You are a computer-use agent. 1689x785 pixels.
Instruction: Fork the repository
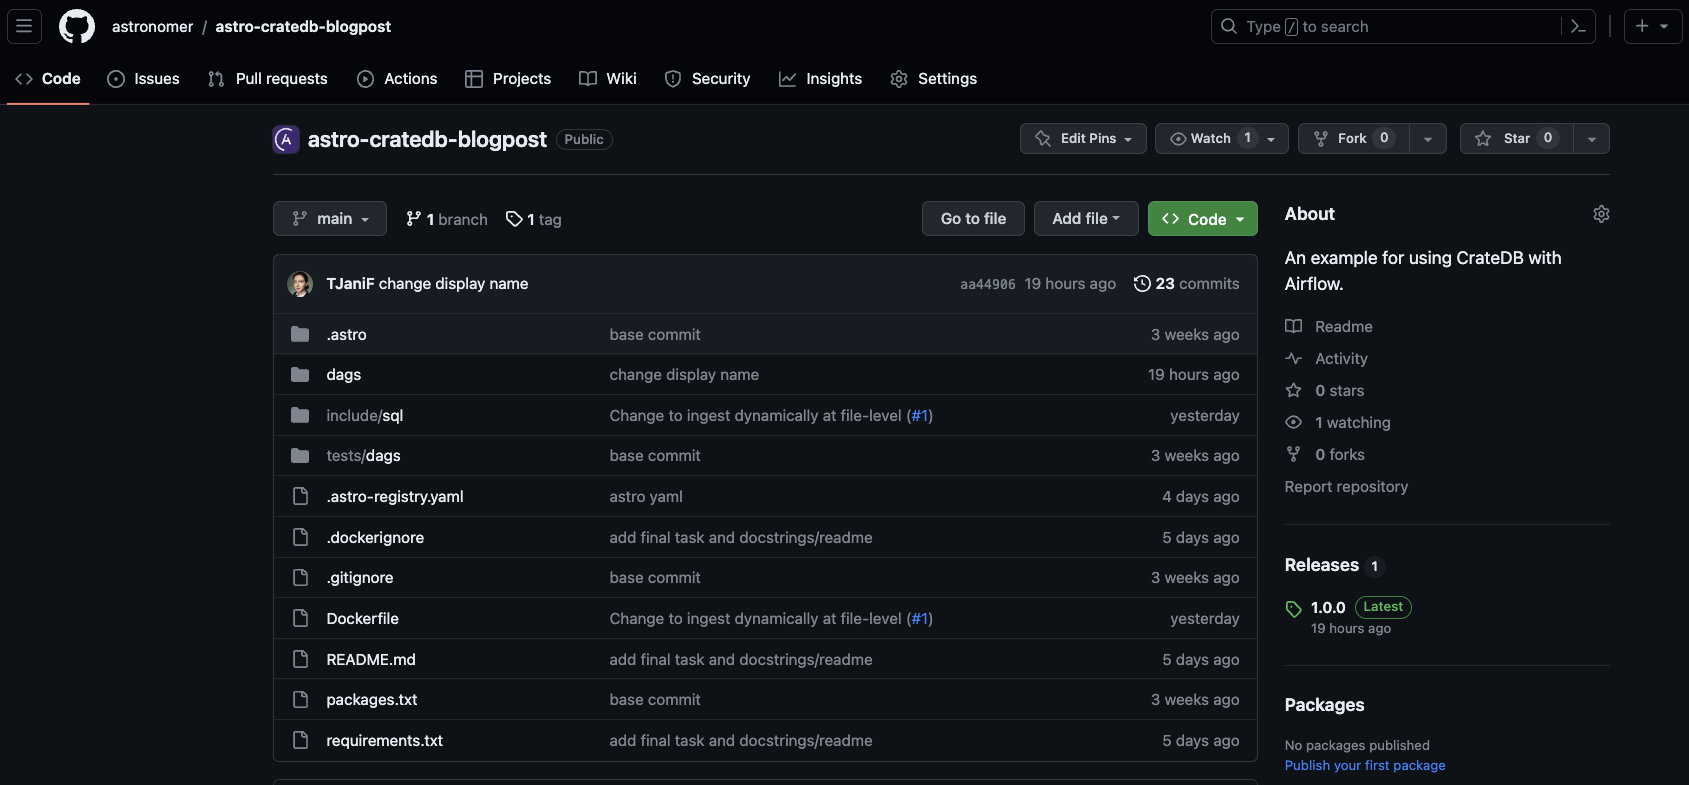[x=1354, y=138]
